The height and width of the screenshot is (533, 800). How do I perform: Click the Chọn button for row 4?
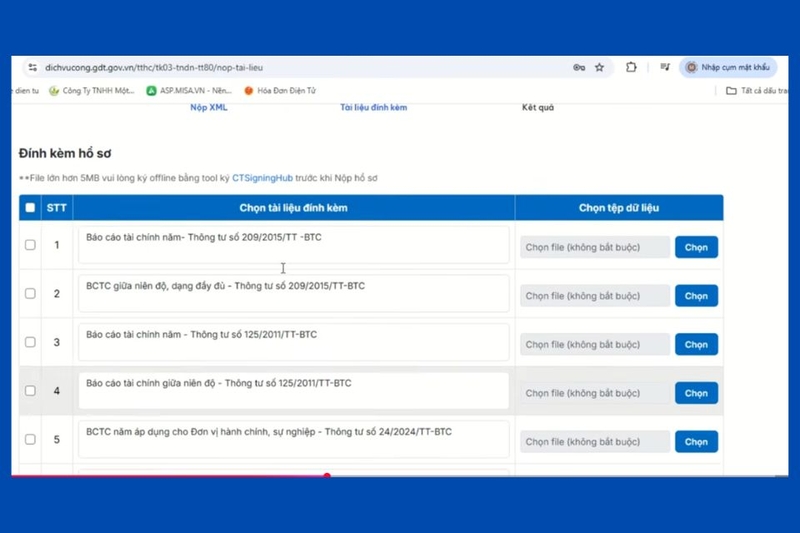pos(696,393)
